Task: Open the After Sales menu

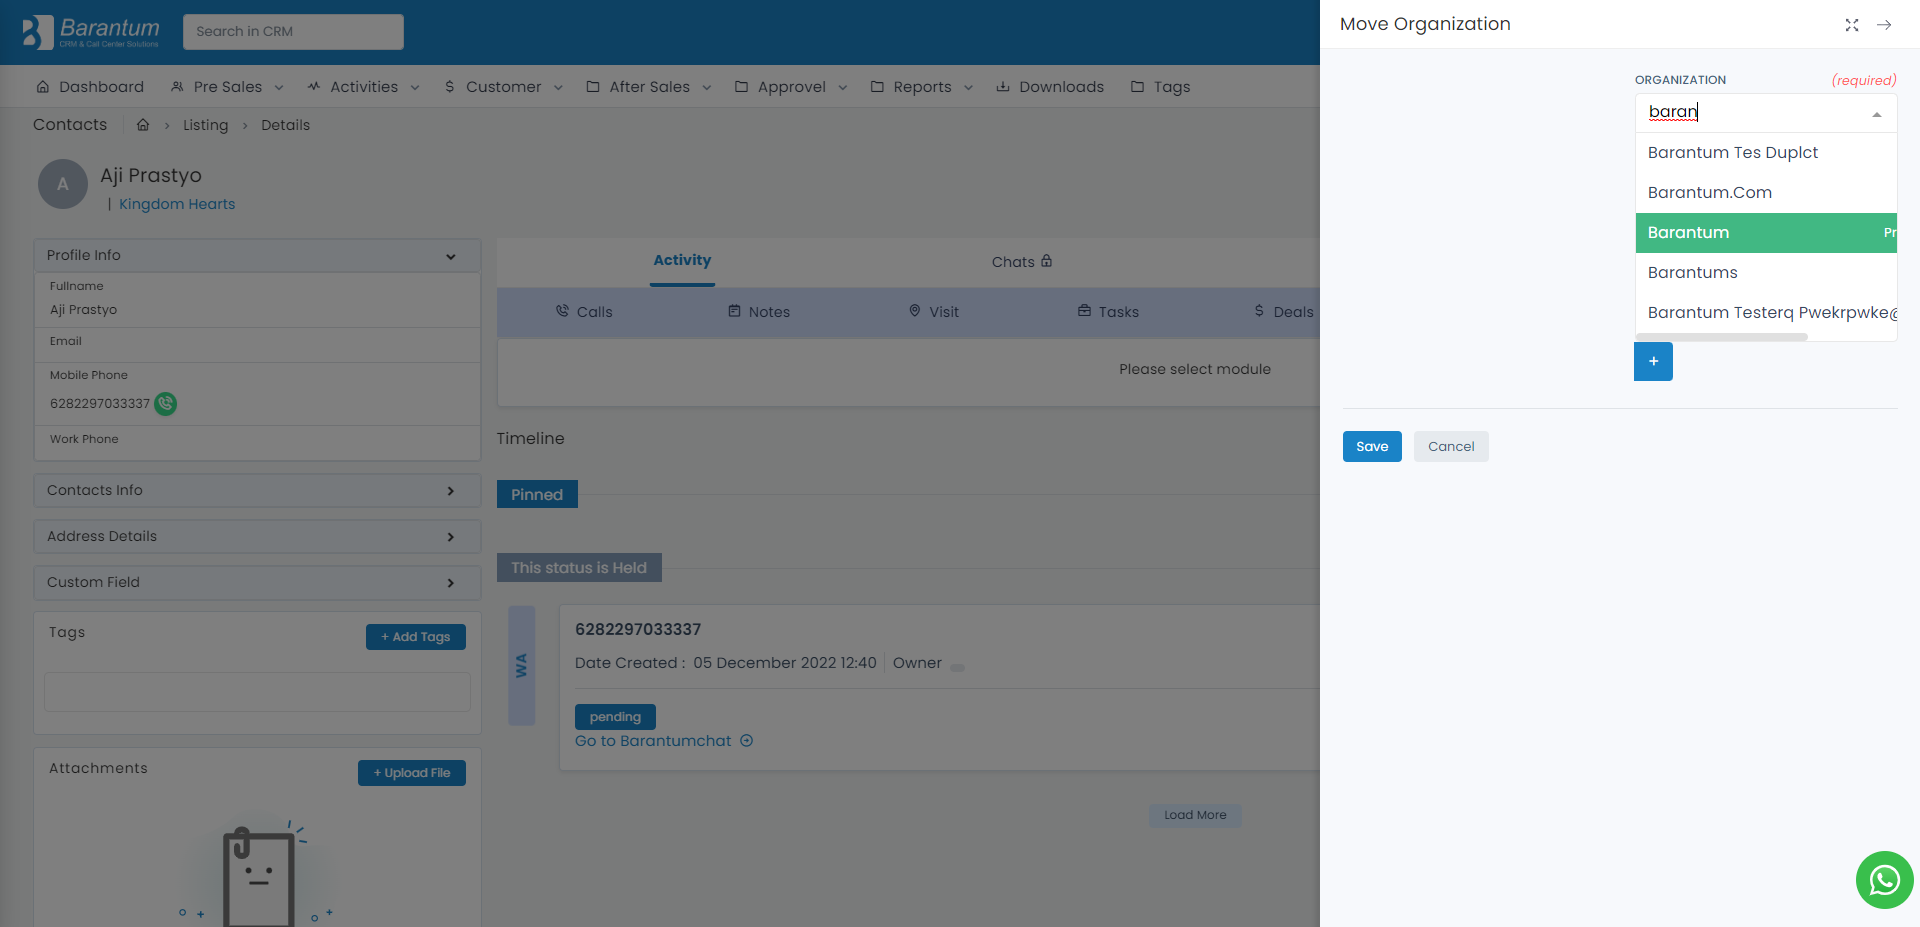Action: click(649, 87)
